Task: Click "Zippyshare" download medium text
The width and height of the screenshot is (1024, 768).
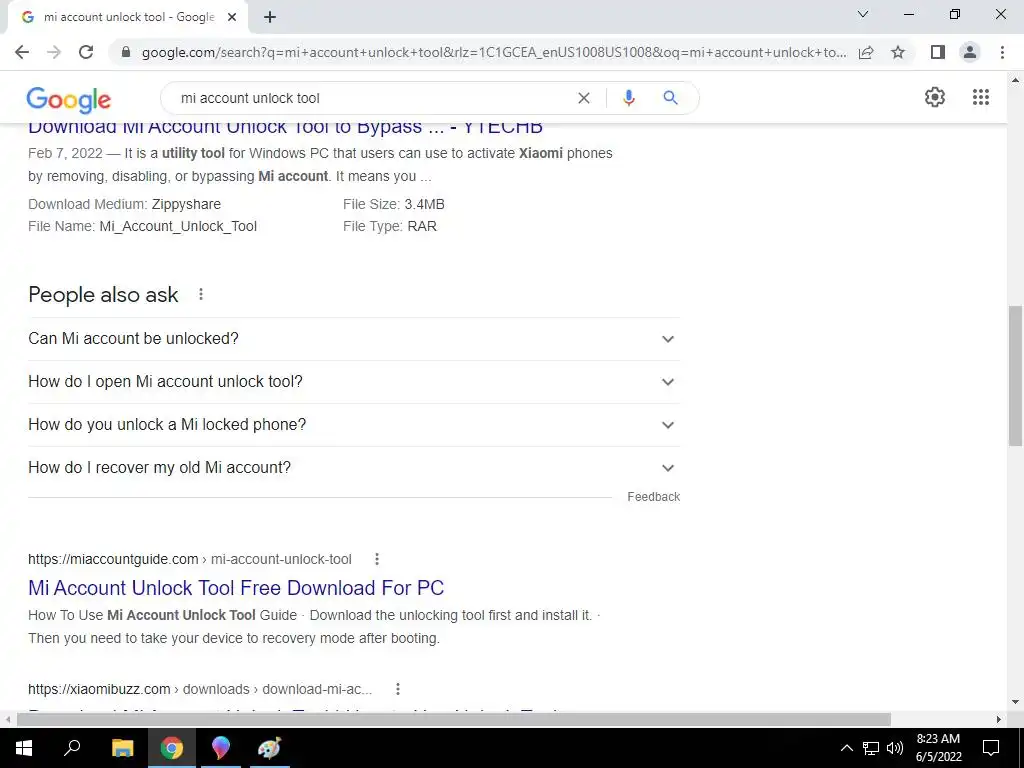Action: (186, 204)
